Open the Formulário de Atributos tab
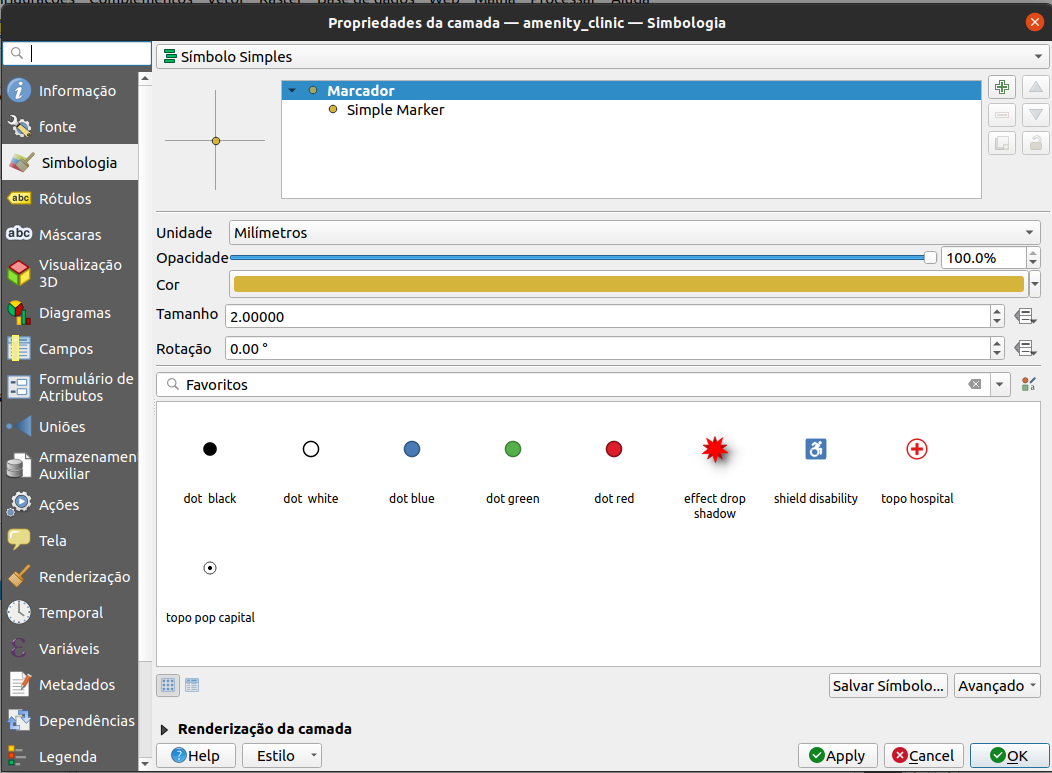This screenshot has width=1052, height=773. [x=70, y=387]
